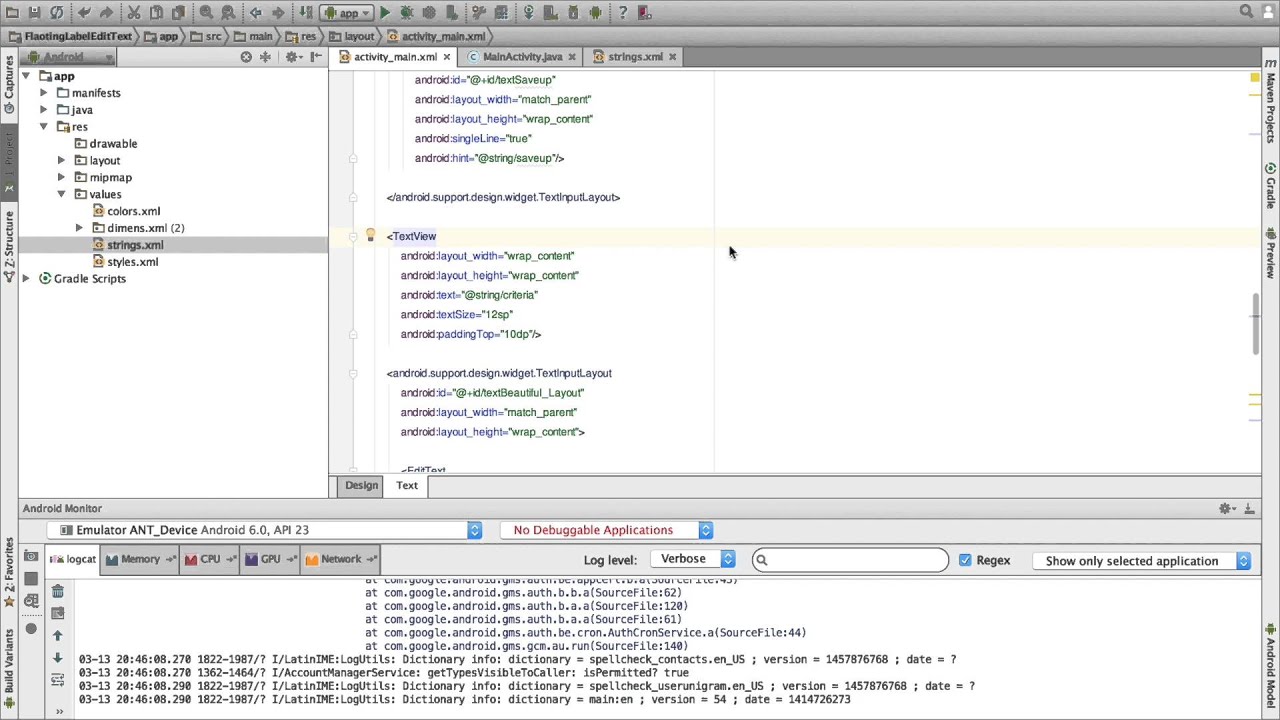
Task: Run the app with the green play icon
Action: click(x=385, y=13)
